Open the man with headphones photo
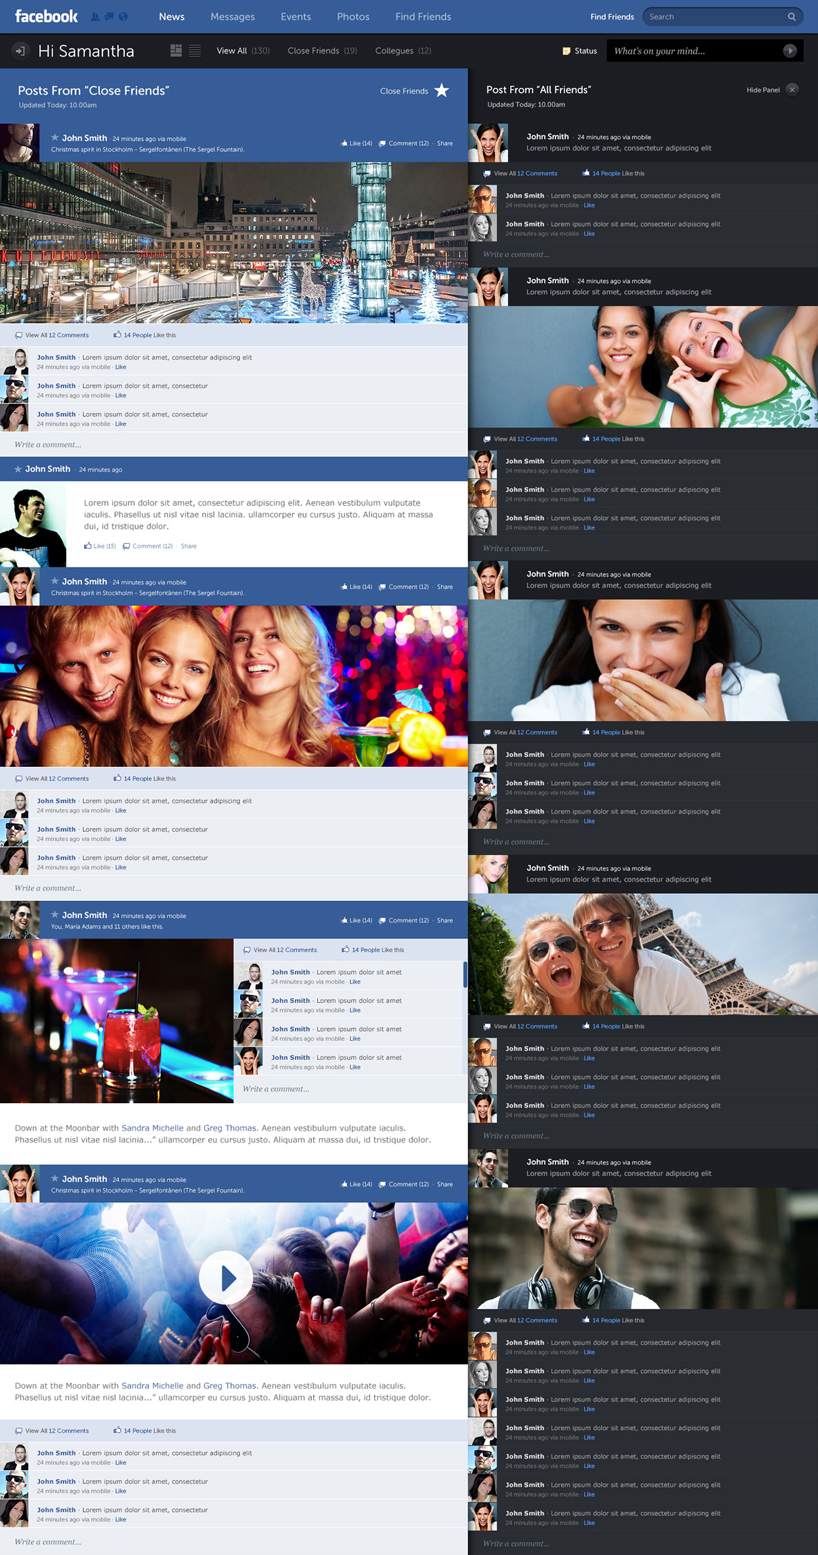 pos(643,1248)
